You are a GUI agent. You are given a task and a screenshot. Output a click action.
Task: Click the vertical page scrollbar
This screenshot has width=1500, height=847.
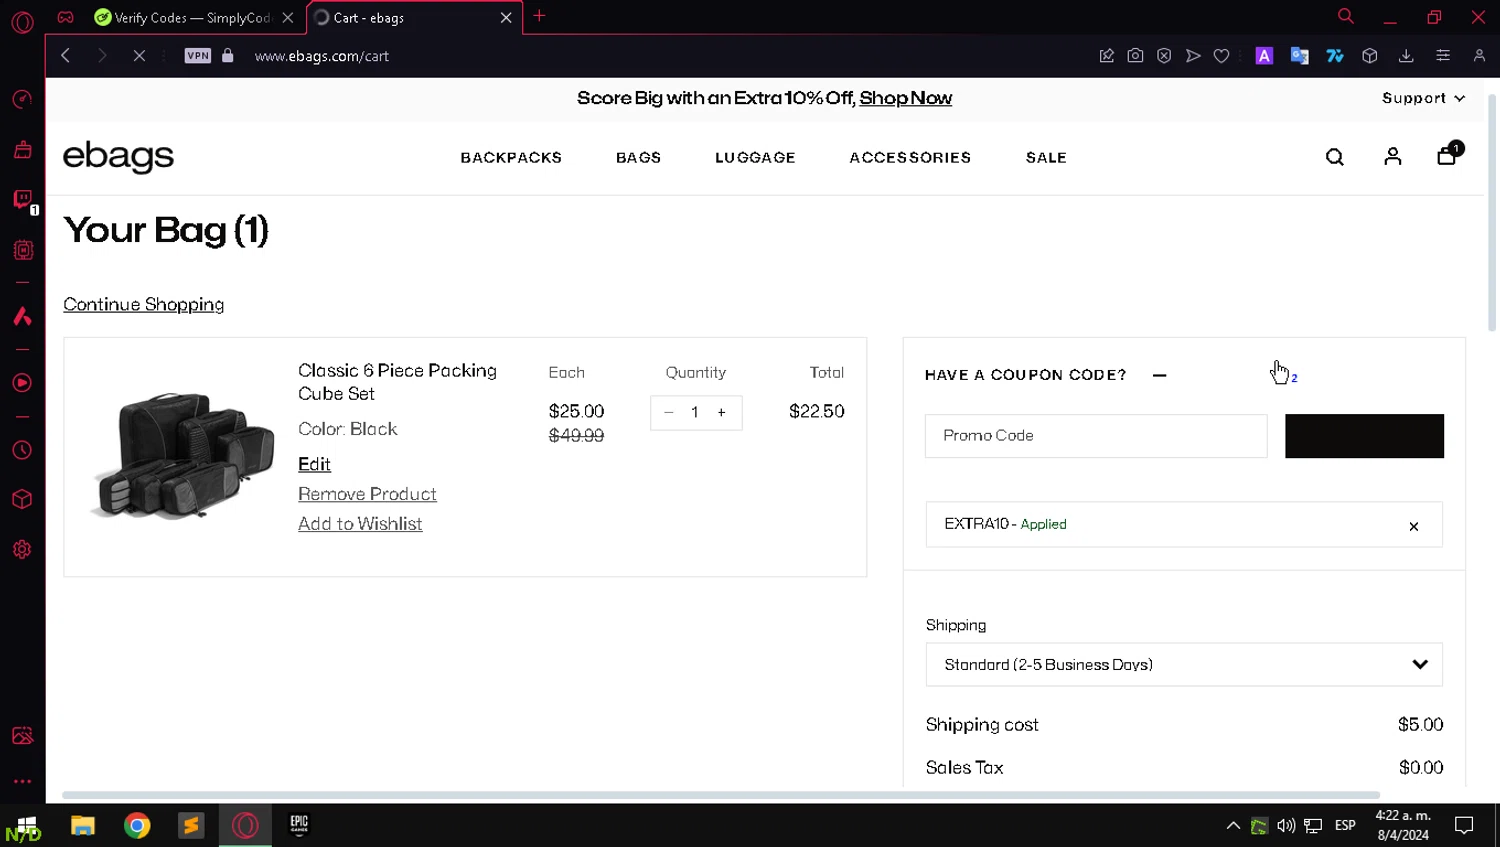(x=1492, y=212)
